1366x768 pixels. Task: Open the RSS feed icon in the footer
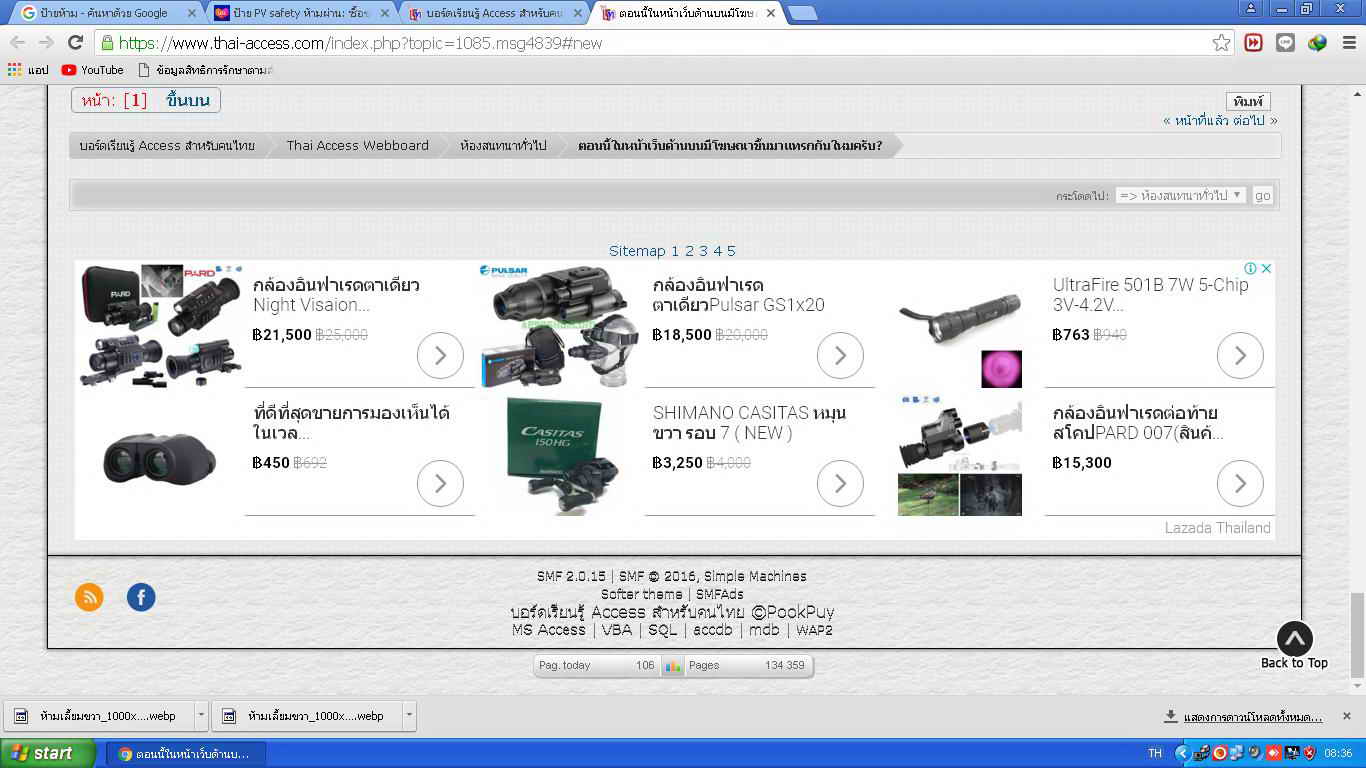click(x=89, y=597)
